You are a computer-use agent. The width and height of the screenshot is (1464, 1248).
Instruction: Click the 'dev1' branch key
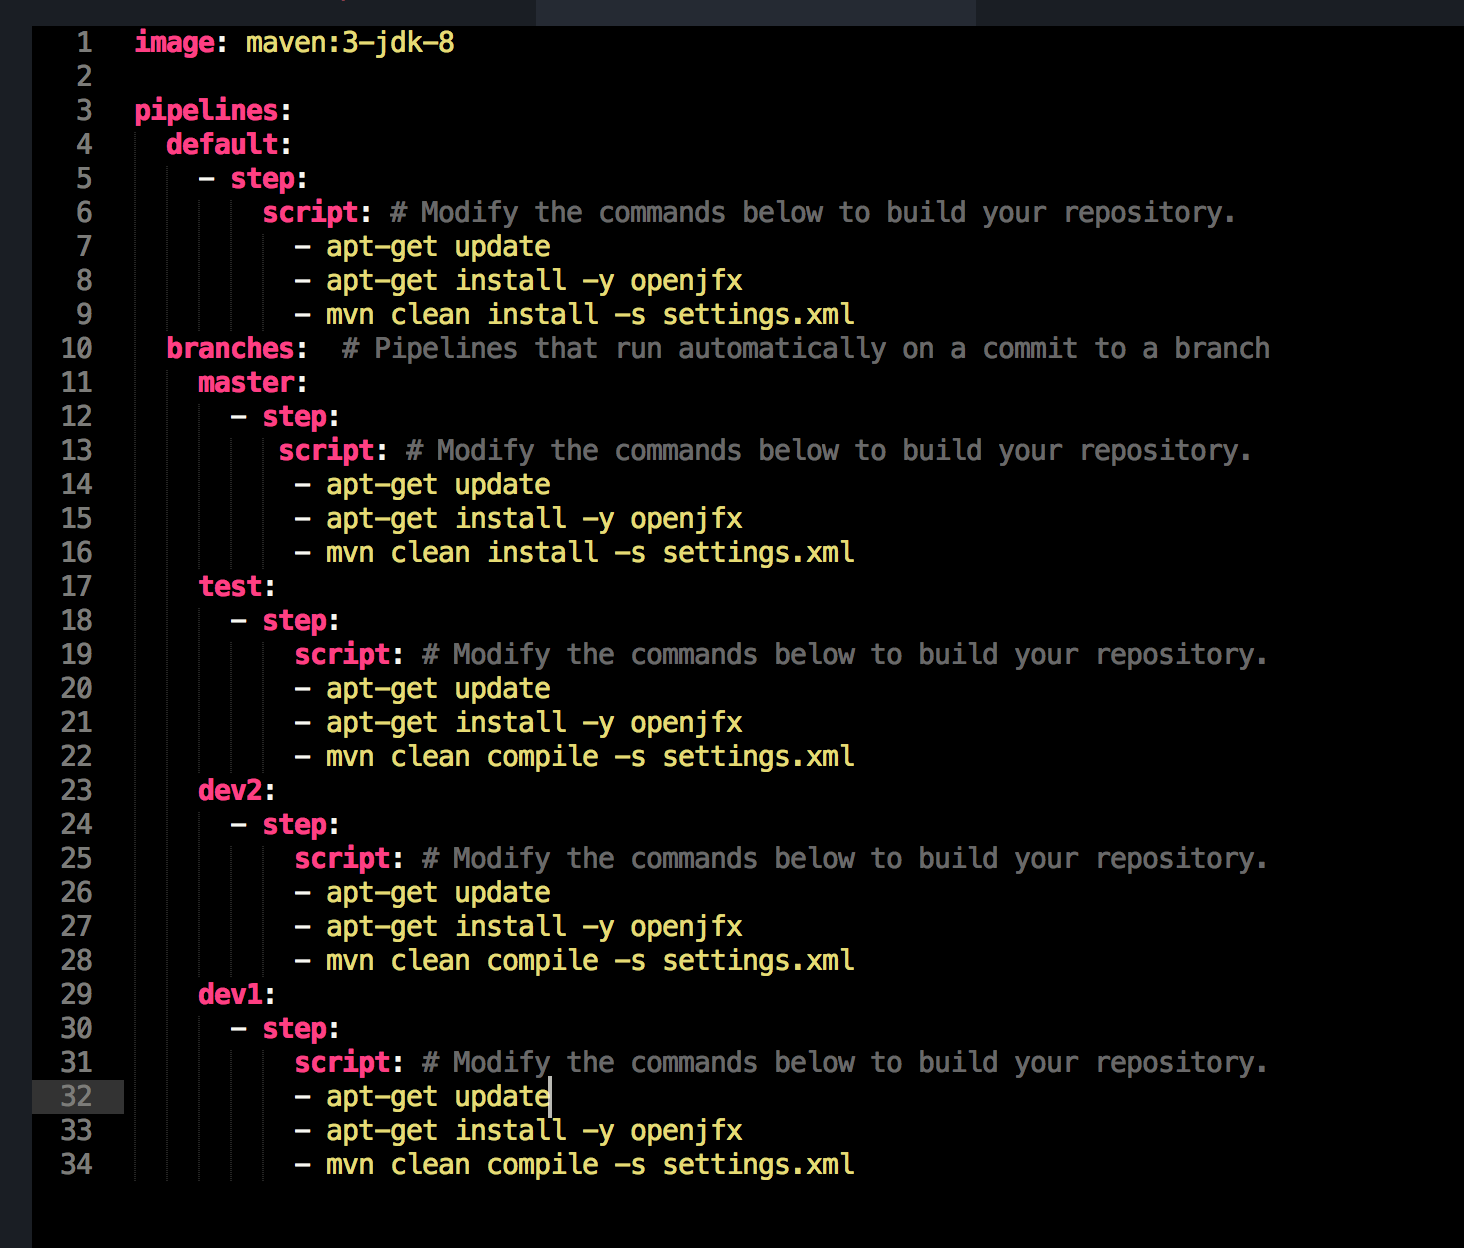230,995
